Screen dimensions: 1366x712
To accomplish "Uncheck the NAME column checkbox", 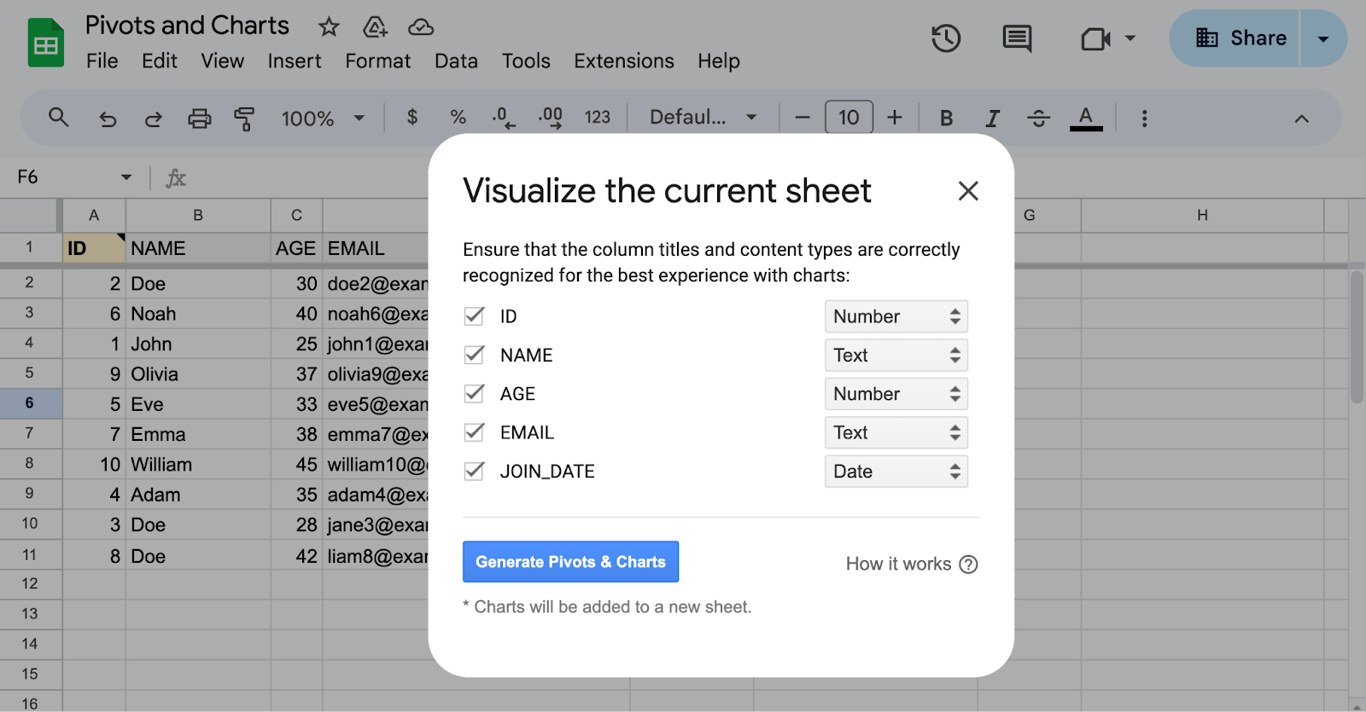I will click(474, 355).
